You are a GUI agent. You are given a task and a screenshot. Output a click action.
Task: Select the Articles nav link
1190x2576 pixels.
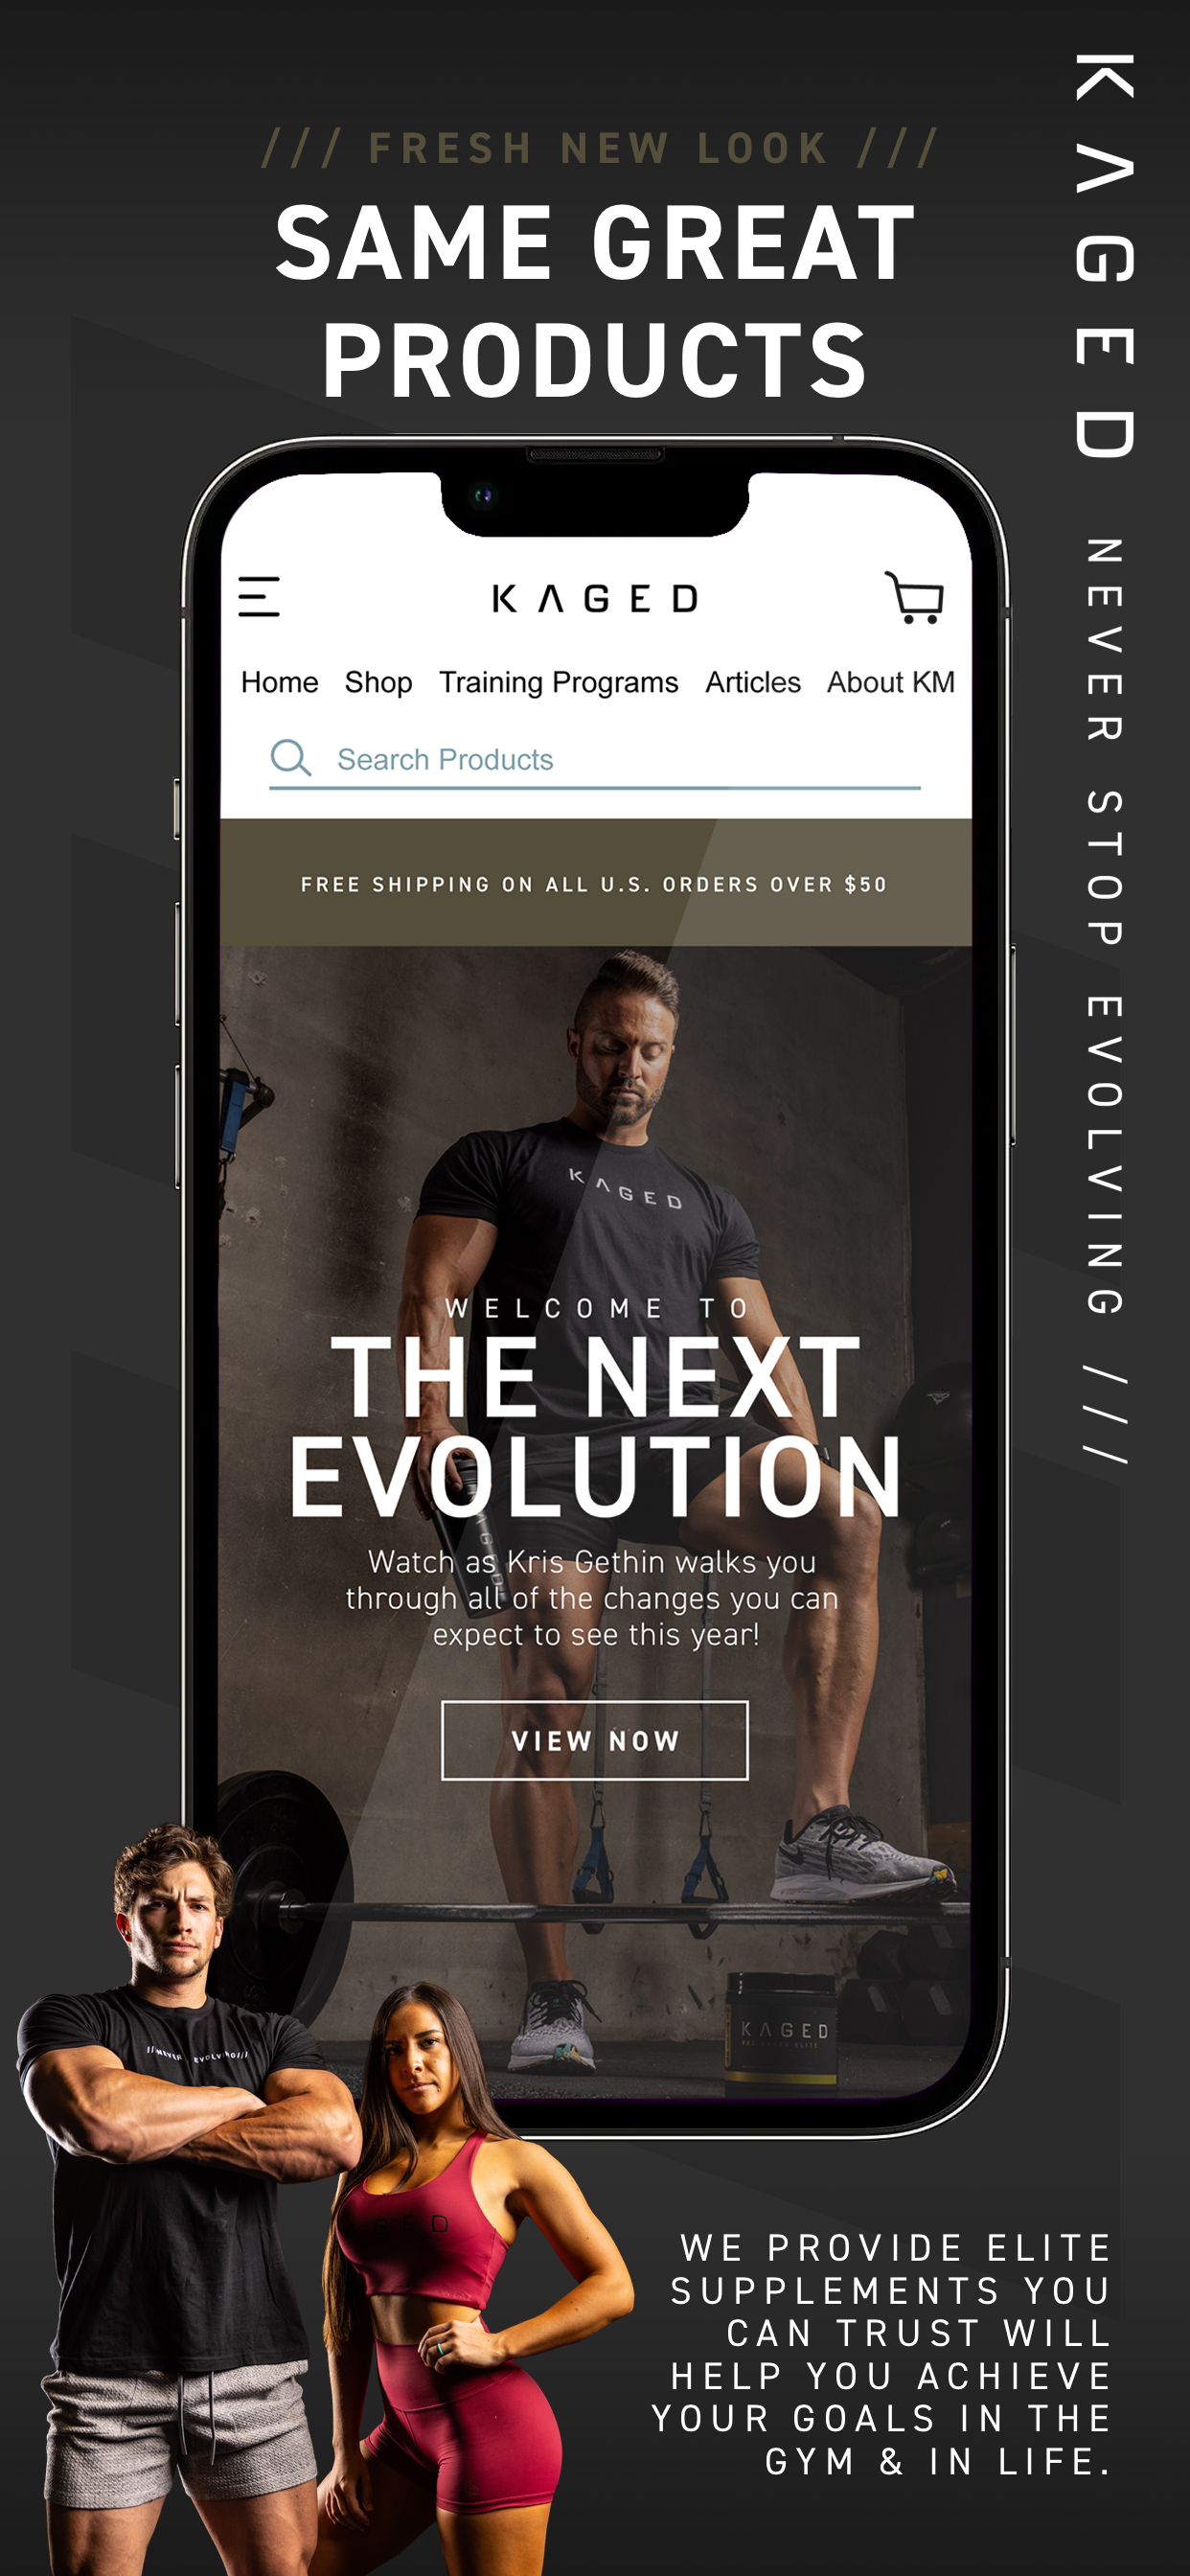pos(753,682)
